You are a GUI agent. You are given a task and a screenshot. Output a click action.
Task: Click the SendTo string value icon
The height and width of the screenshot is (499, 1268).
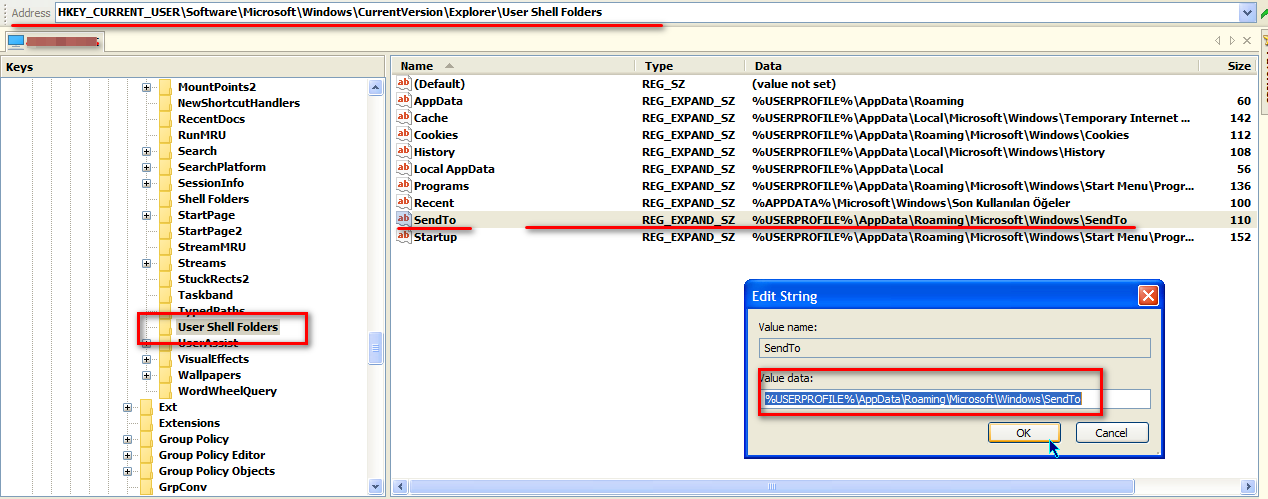tap(404, 220)
